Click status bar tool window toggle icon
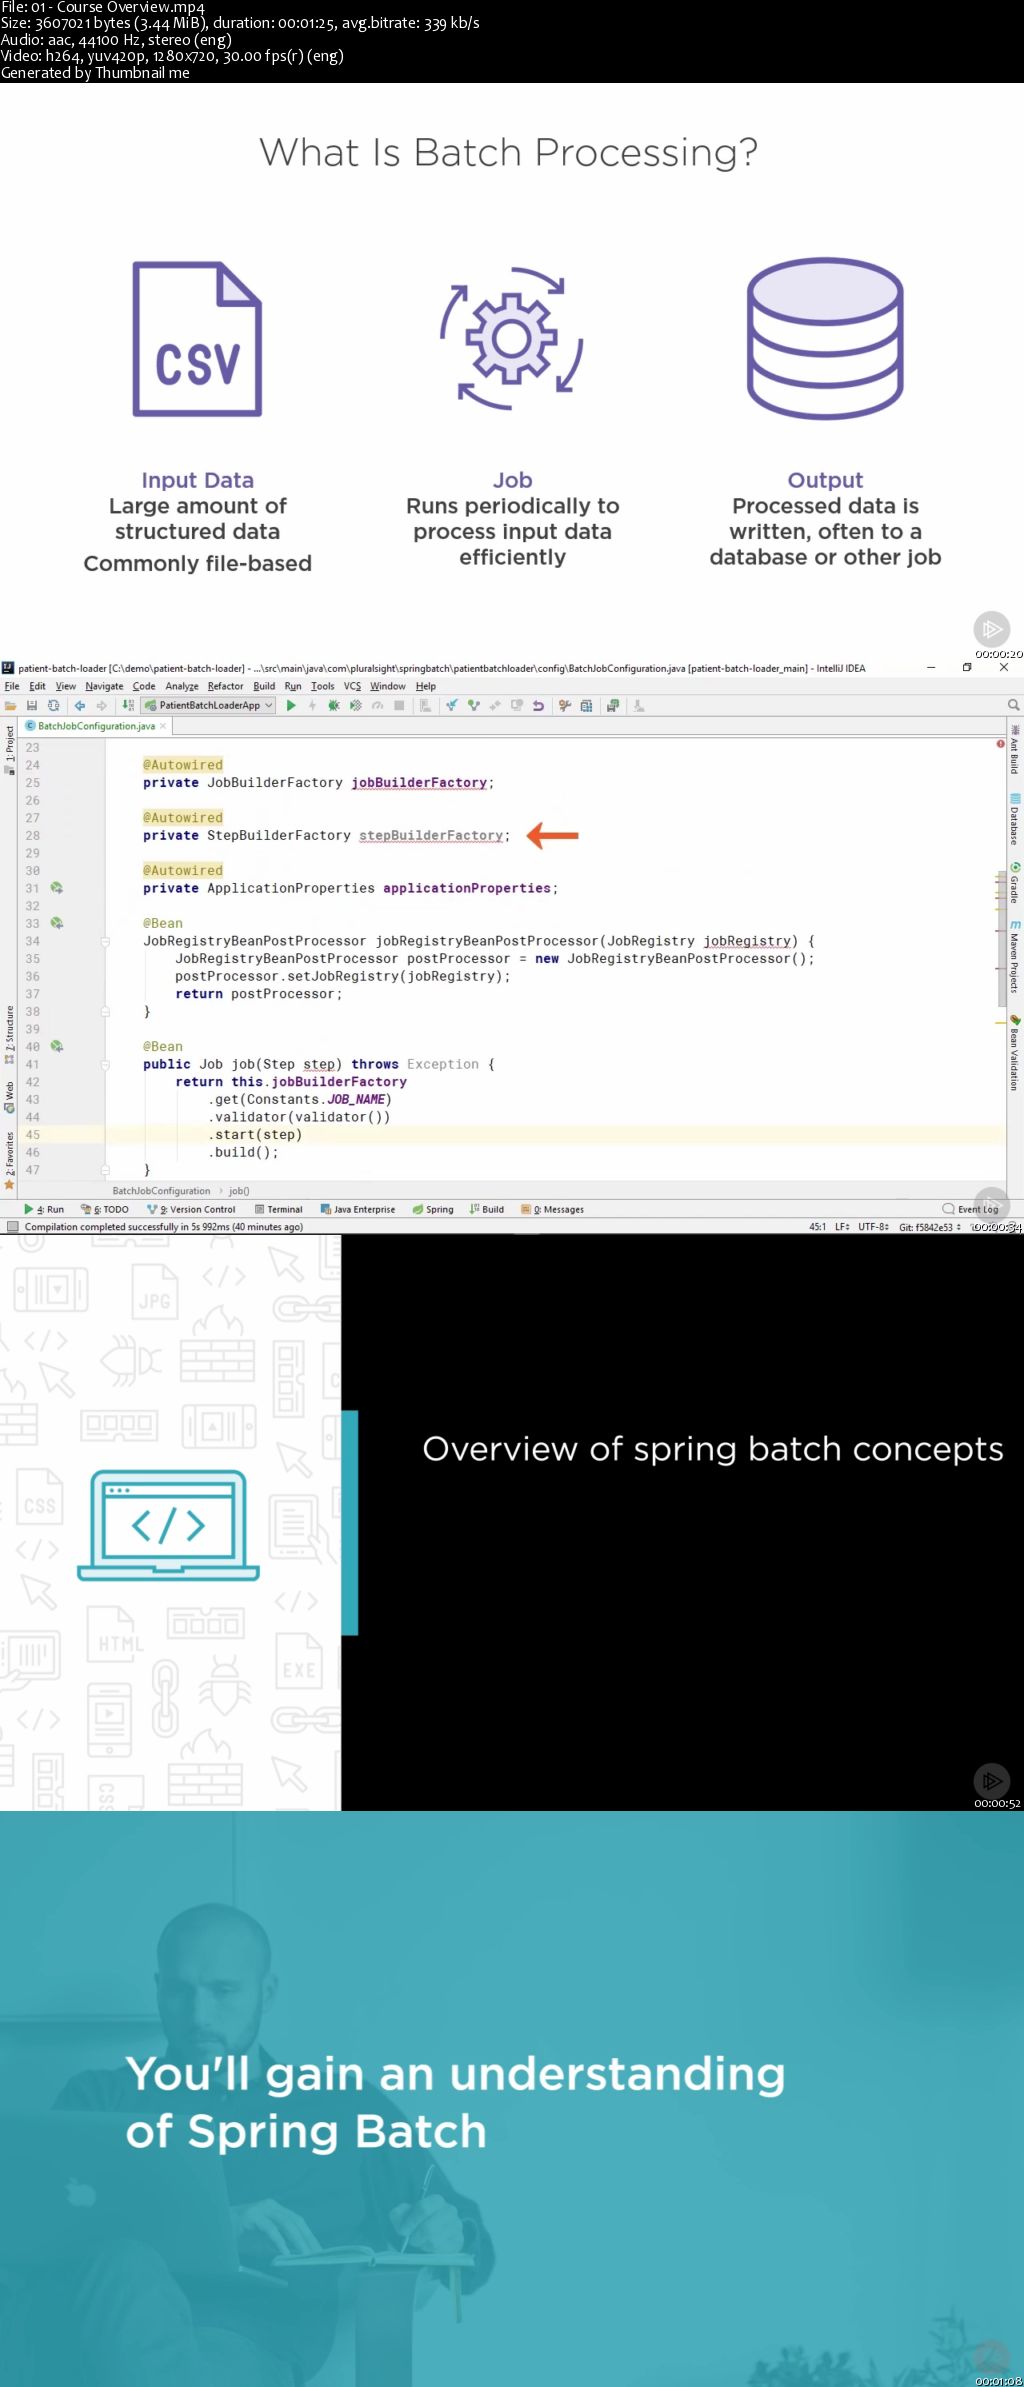This screenshot has width=1024, height=2387. coord(12,1227)
